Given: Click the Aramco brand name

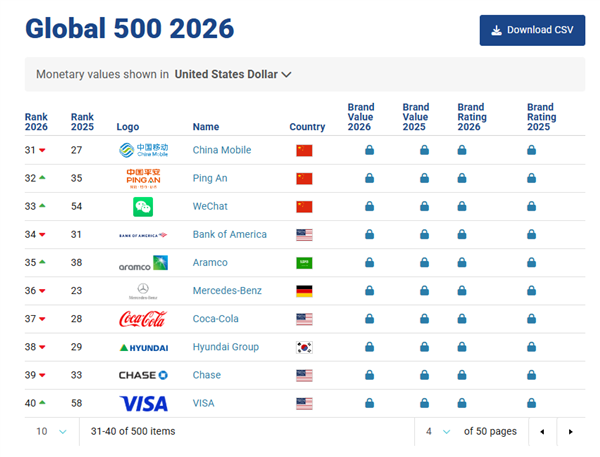Looking at the screenshot, I should click(210, 263).
